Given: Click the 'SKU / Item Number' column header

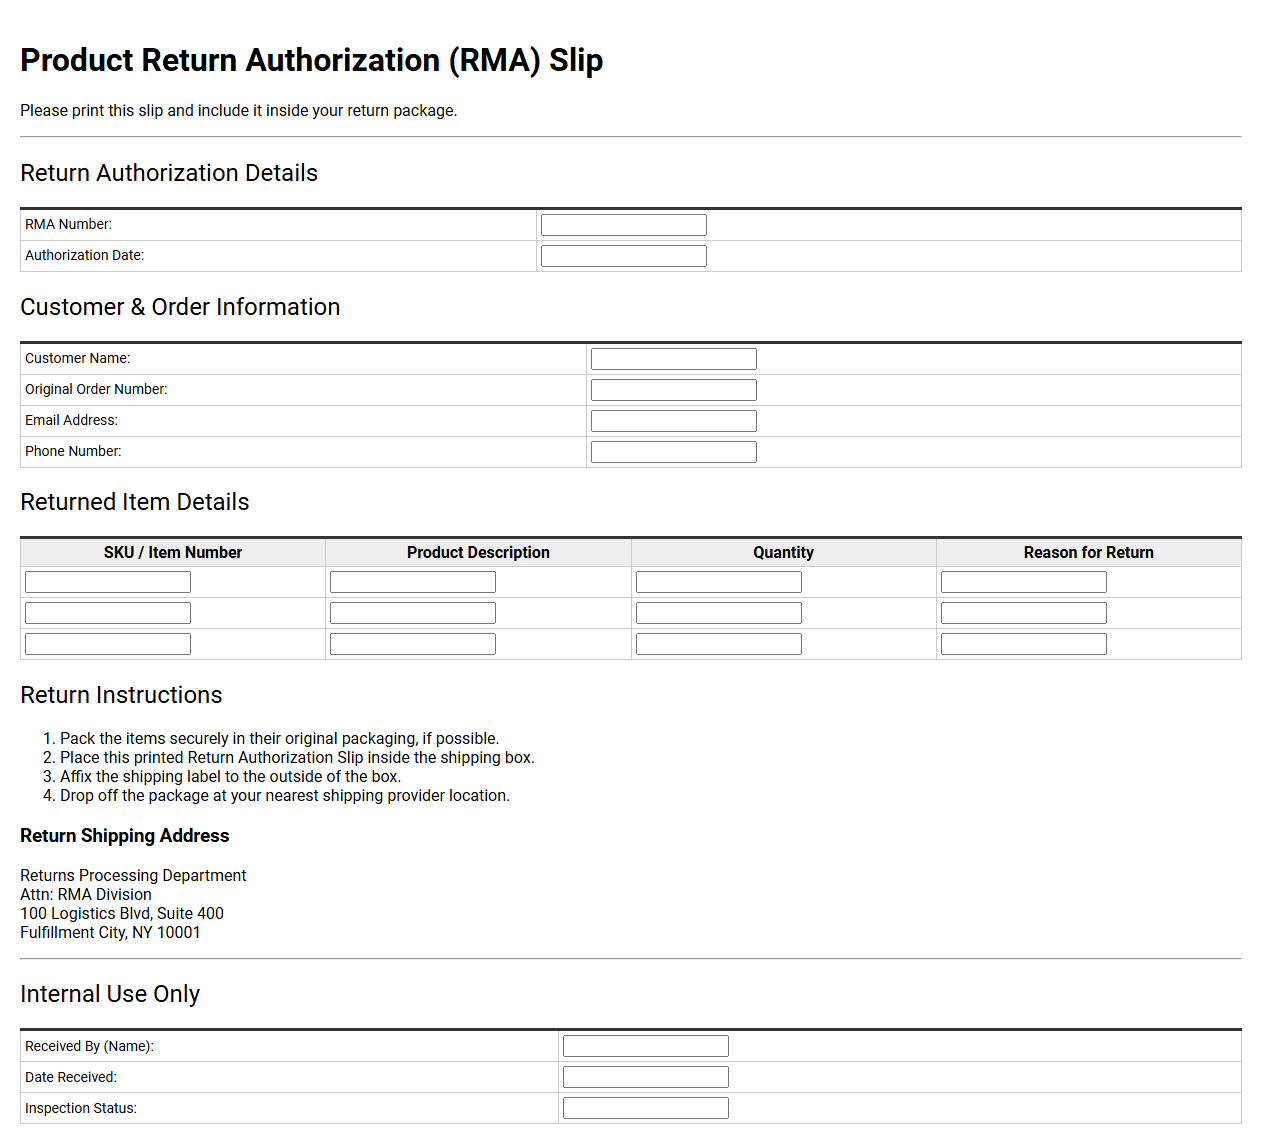Looking at the screenshot, I should tap(173, 553).
